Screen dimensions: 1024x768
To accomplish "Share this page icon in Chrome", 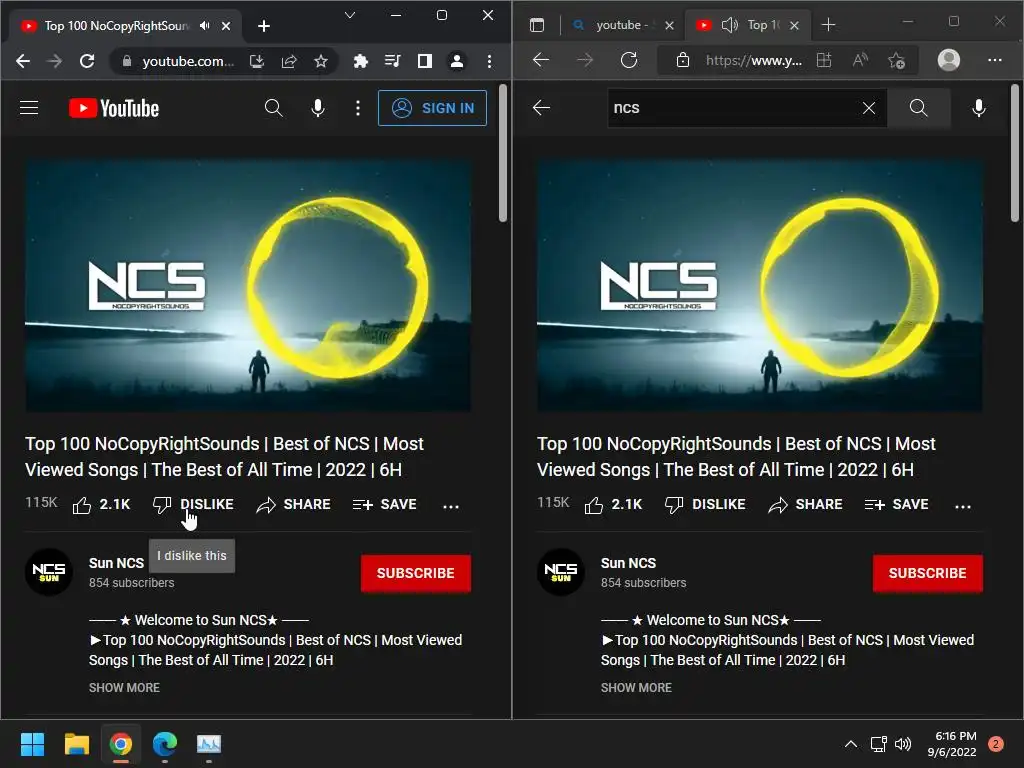I will click(289, 61).
